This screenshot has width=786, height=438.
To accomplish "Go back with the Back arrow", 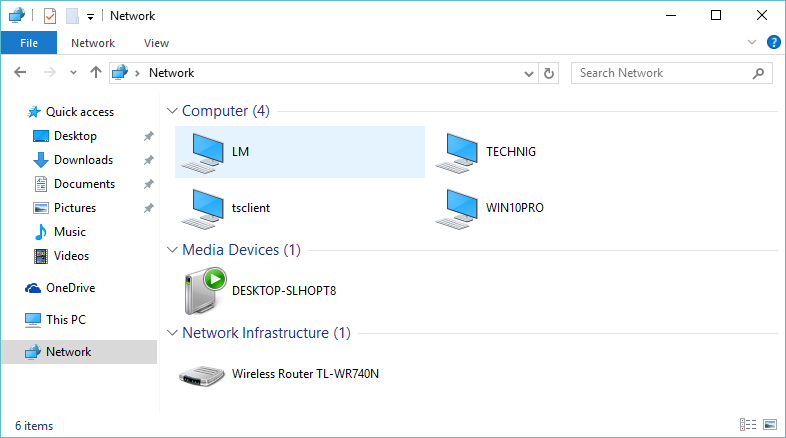I will [20, 73].
